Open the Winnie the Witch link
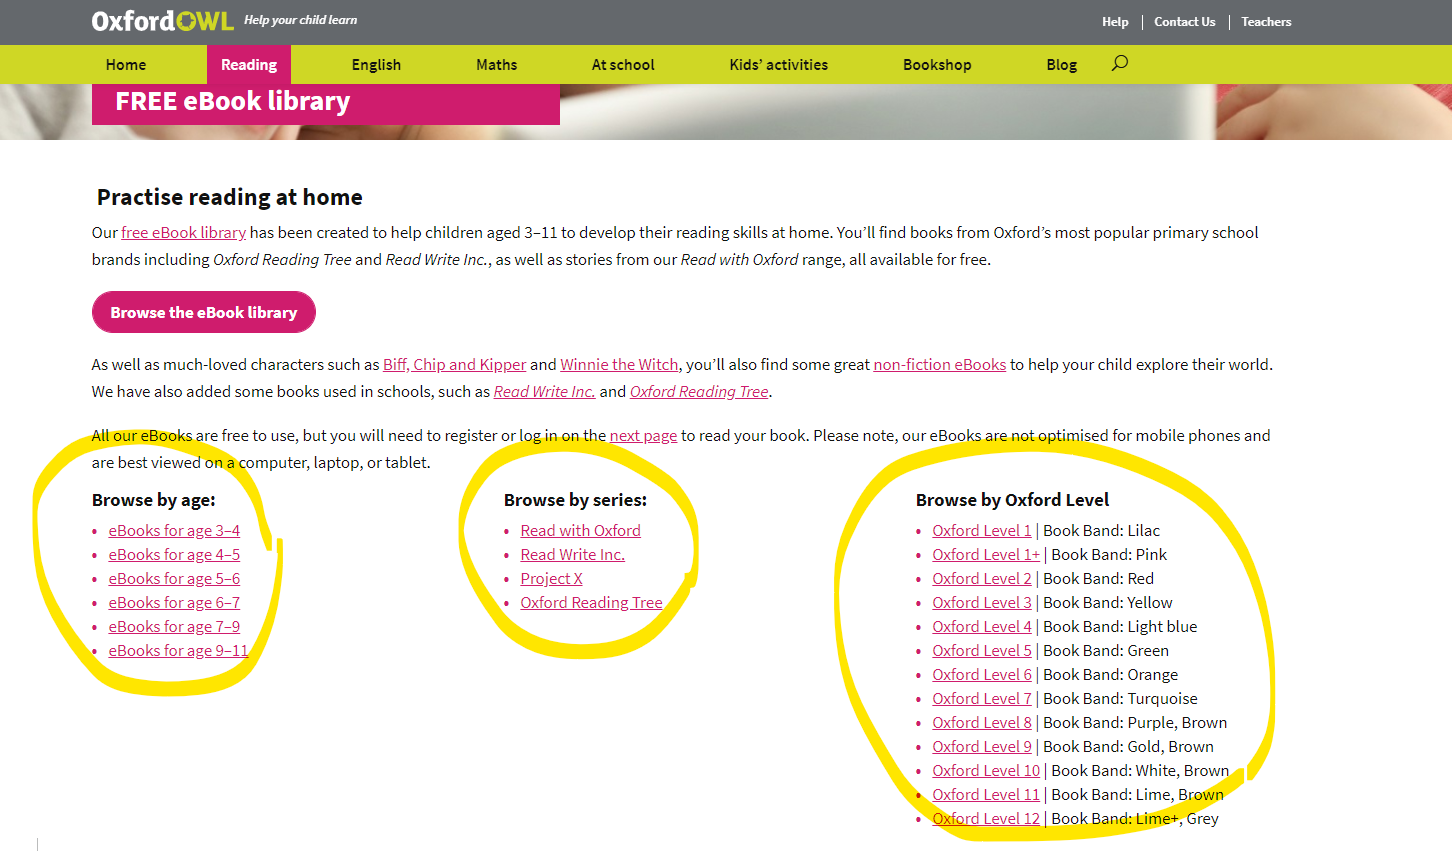 point(619,364)
